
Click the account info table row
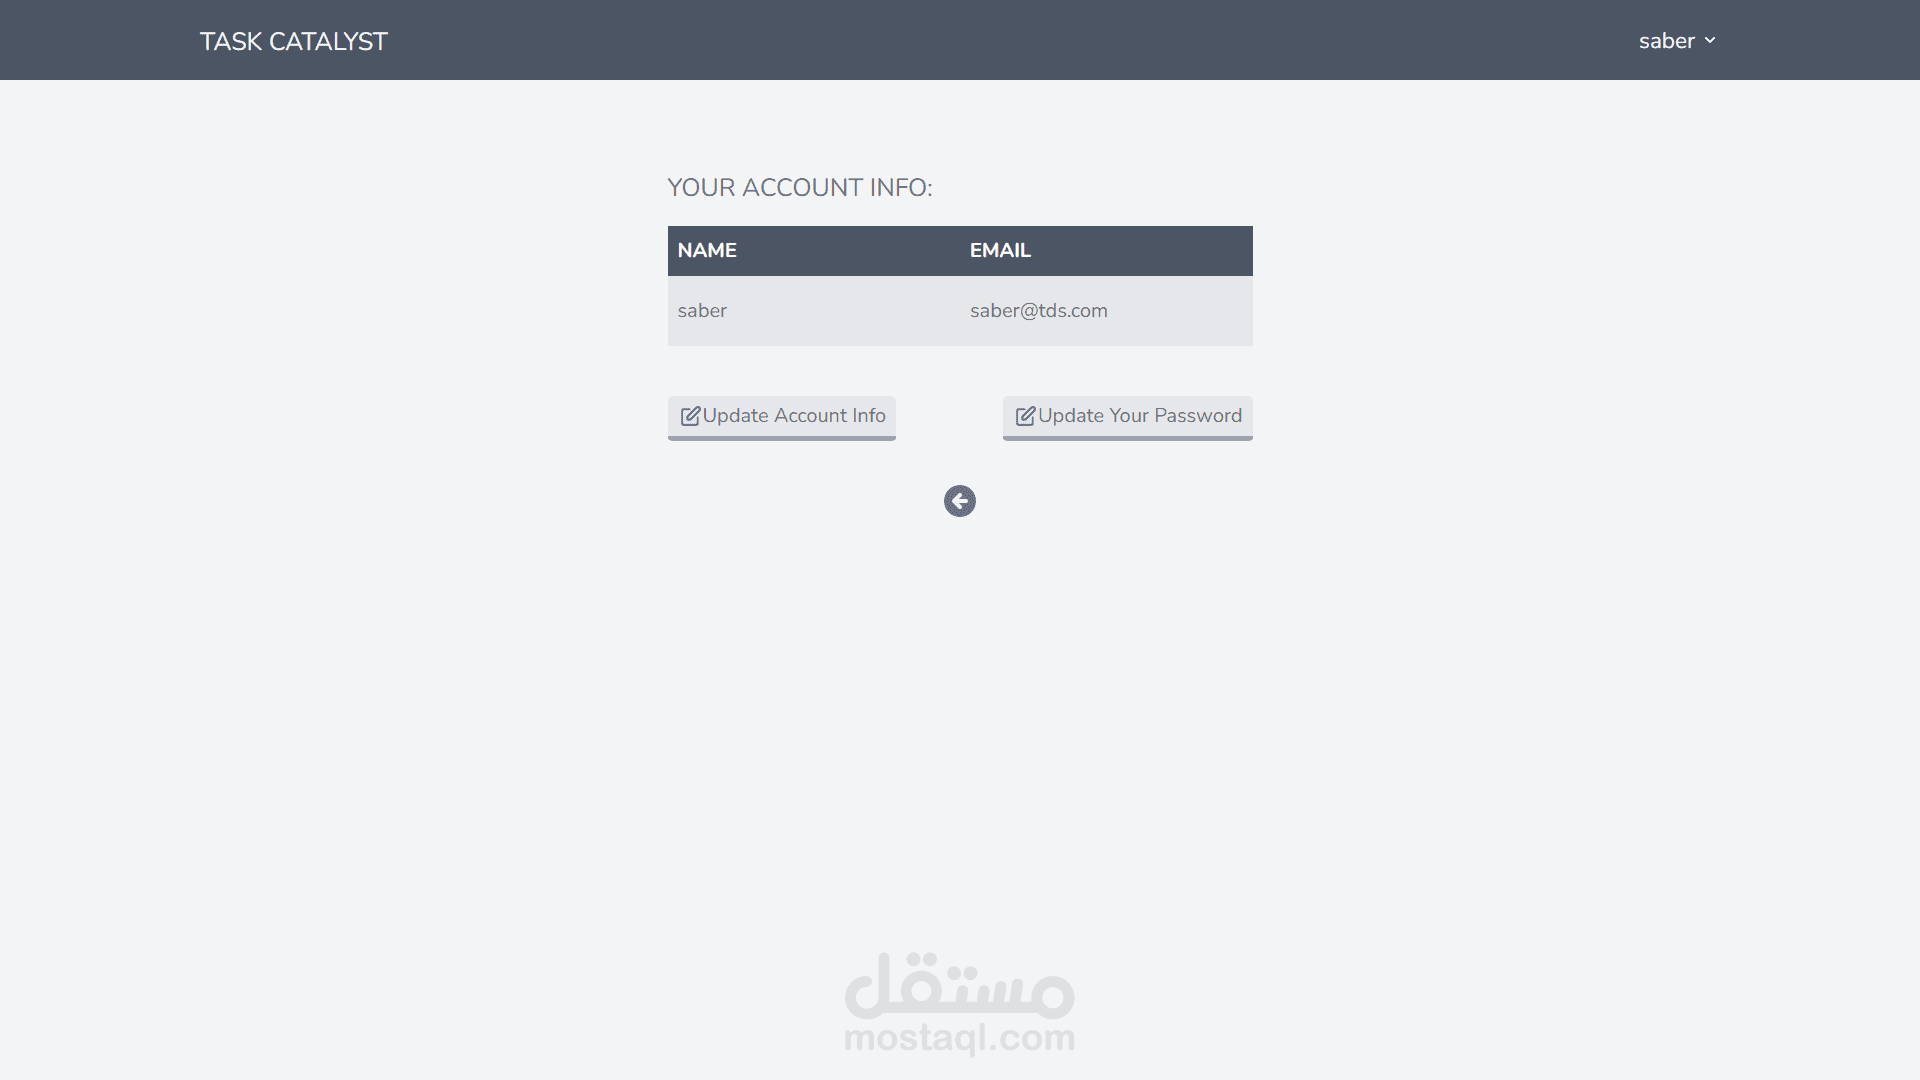(960, 311)
